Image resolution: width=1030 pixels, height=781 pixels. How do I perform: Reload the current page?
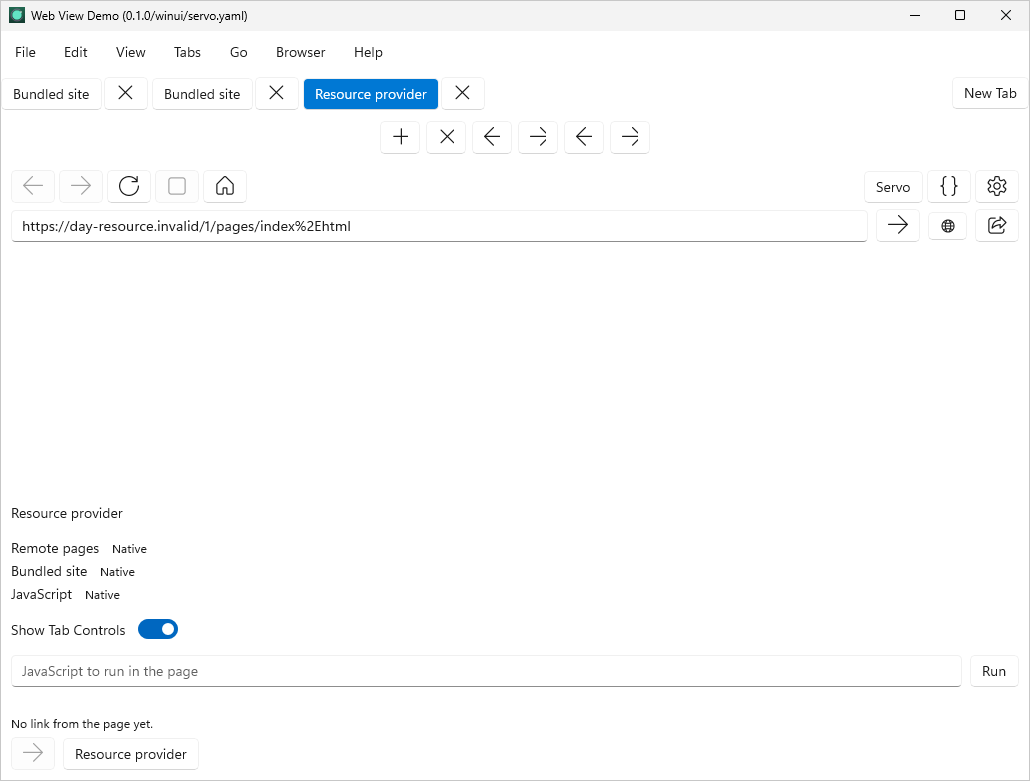129,187
